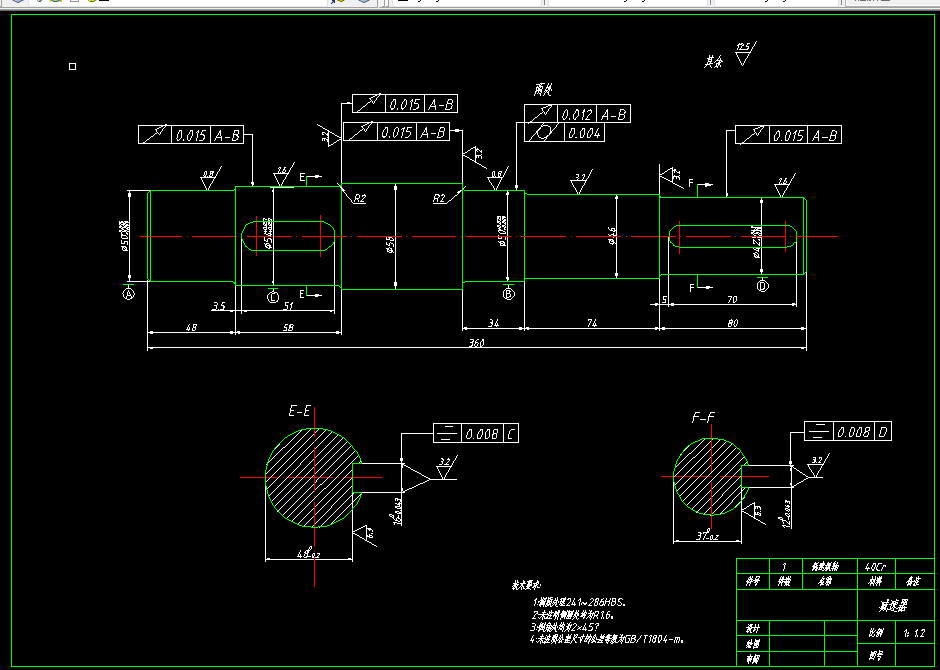940x670 pixels.
Task: Select the F-F section view label
Action: (703, 418)
